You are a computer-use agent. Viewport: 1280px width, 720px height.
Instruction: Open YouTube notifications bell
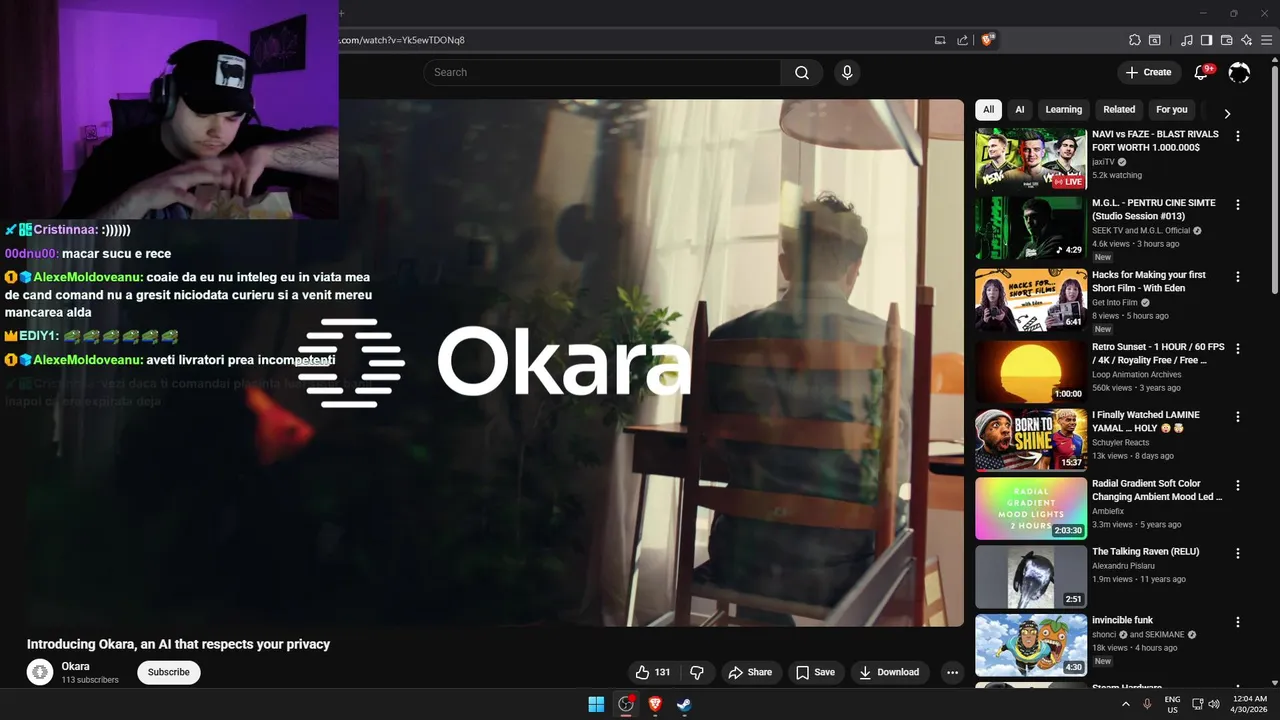coord(1202,72)
